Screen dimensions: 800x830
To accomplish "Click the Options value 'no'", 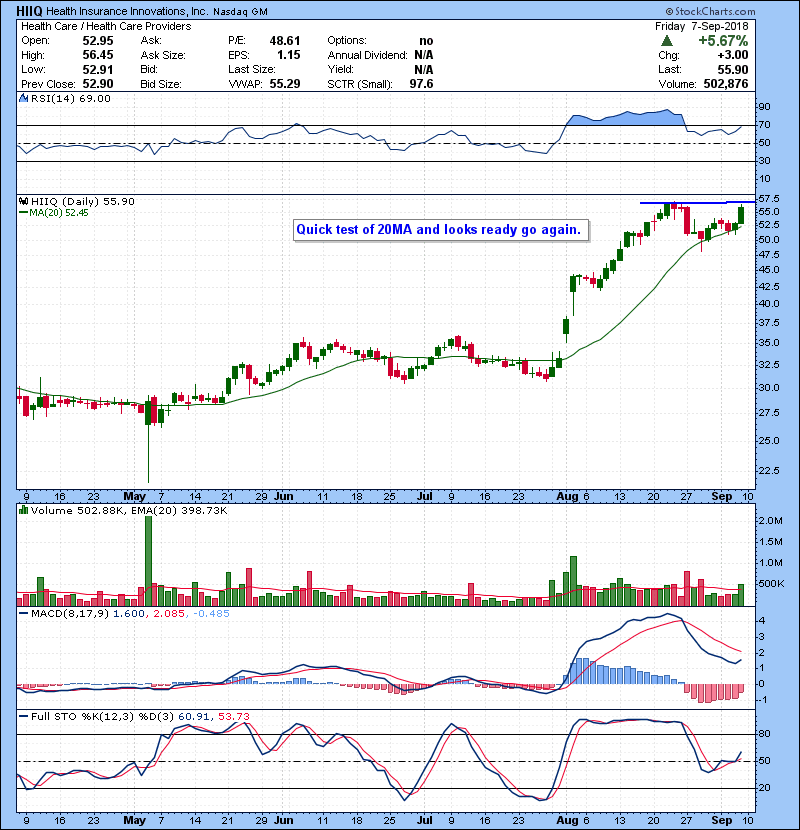I will click(426, 41).
